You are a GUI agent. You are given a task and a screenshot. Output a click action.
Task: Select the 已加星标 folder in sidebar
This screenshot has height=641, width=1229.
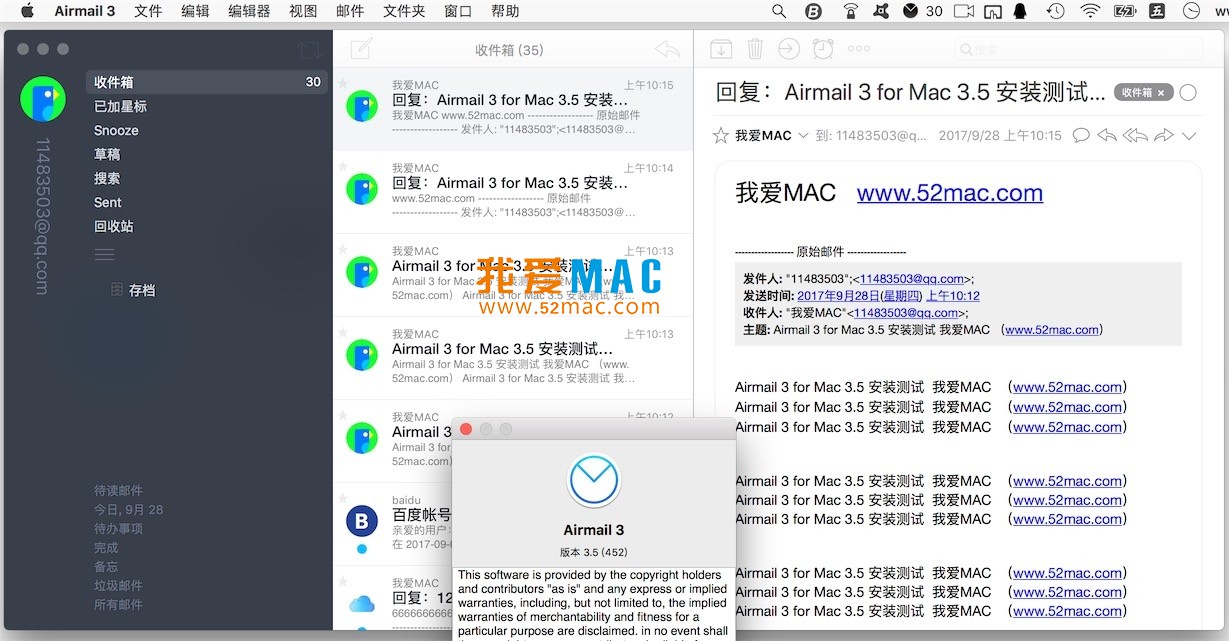click(x=120, y=106)
